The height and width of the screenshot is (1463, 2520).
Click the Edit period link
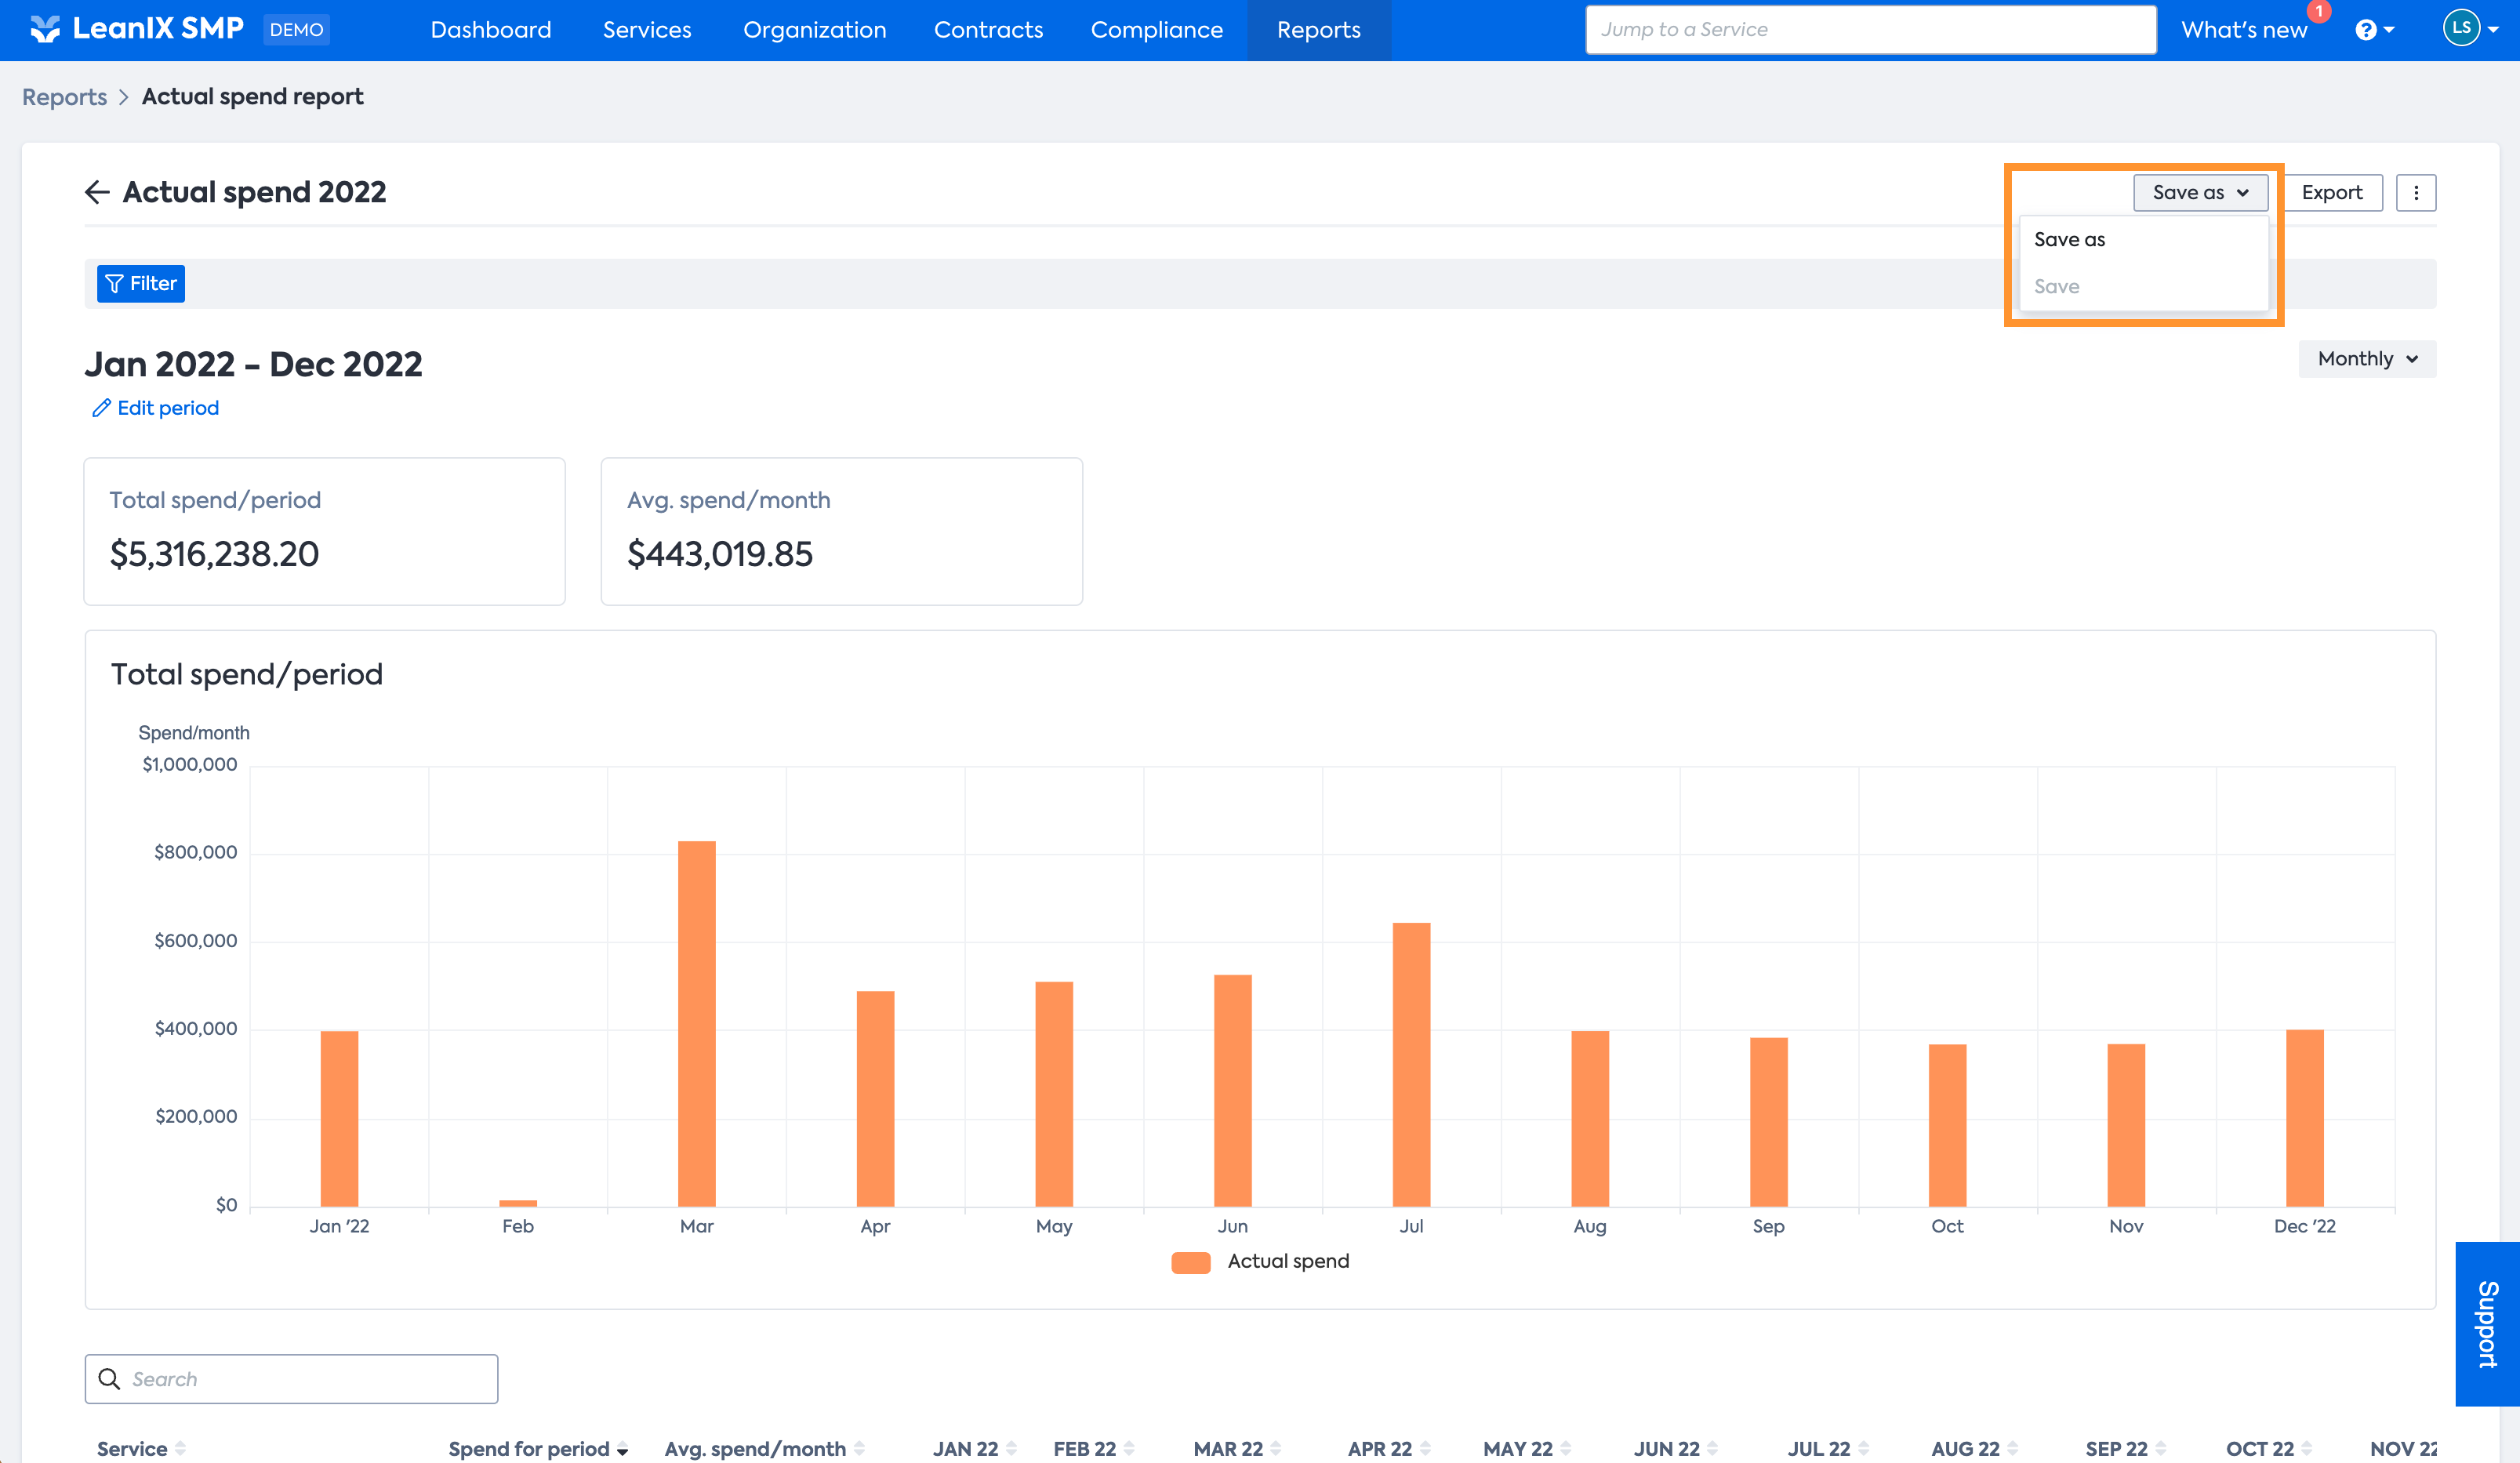pyautogui.click(x=156, y=408)
